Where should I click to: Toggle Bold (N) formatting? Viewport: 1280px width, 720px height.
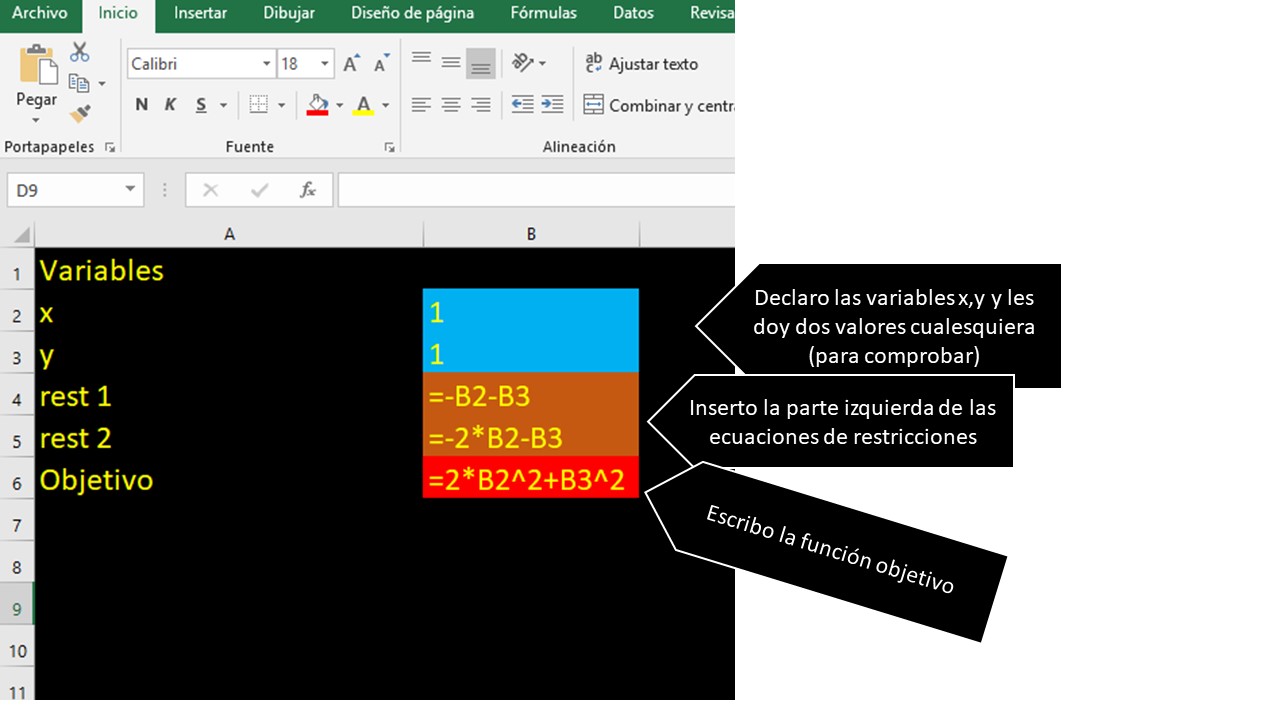[x=142, y=105]
